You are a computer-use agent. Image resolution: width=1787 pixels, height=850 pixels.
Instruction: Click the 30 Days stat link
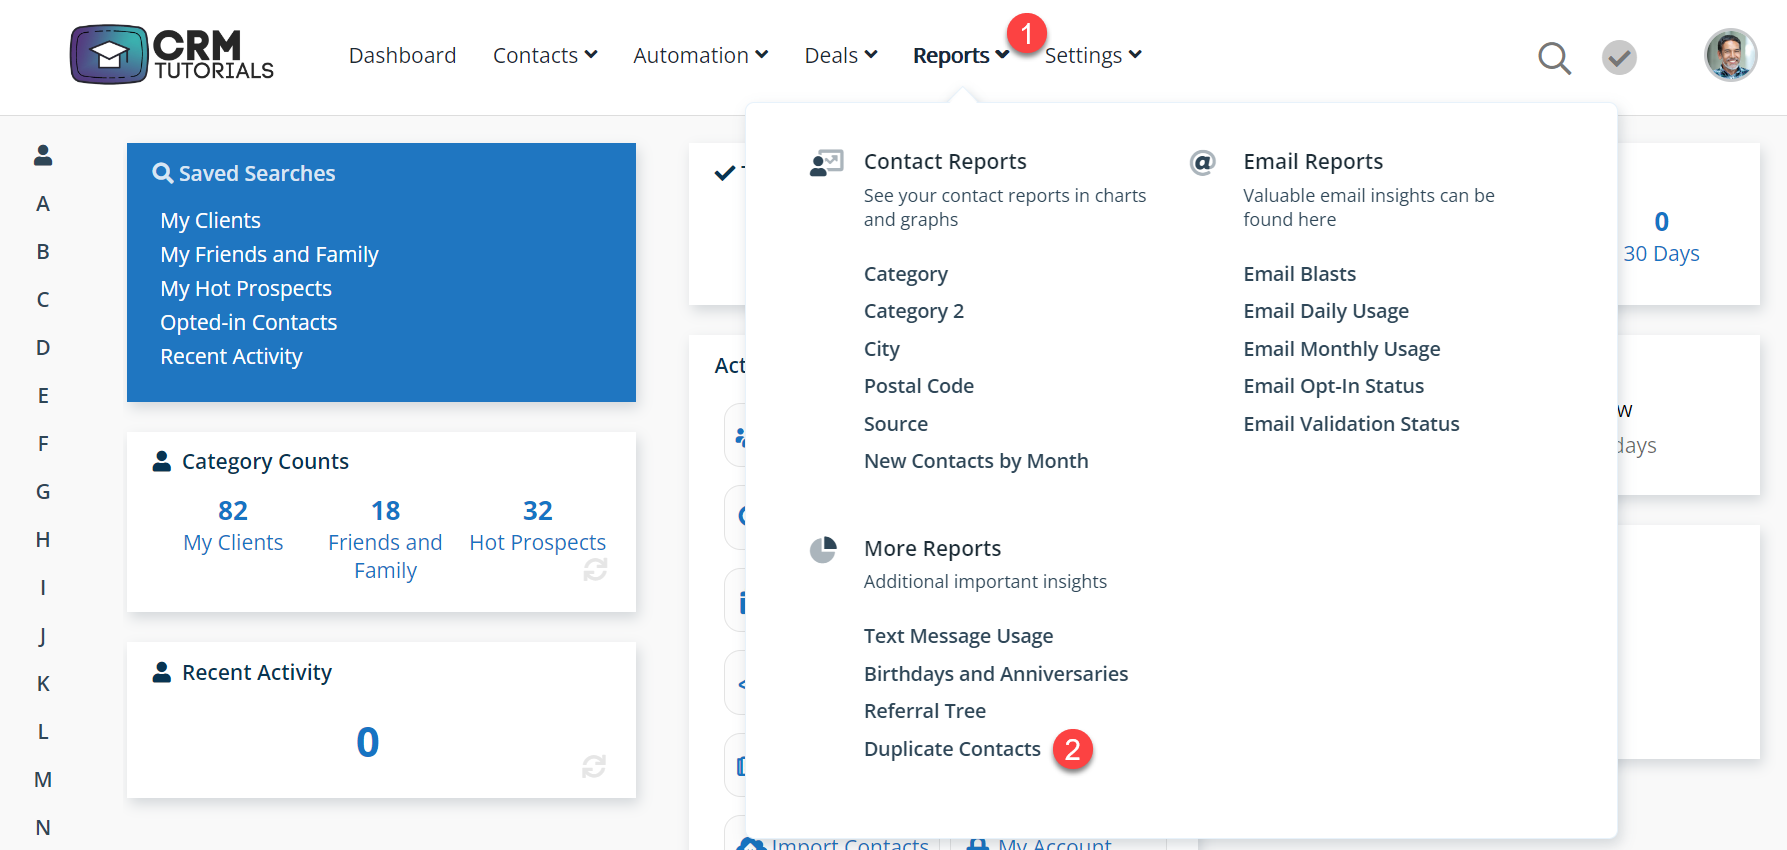1661,237
